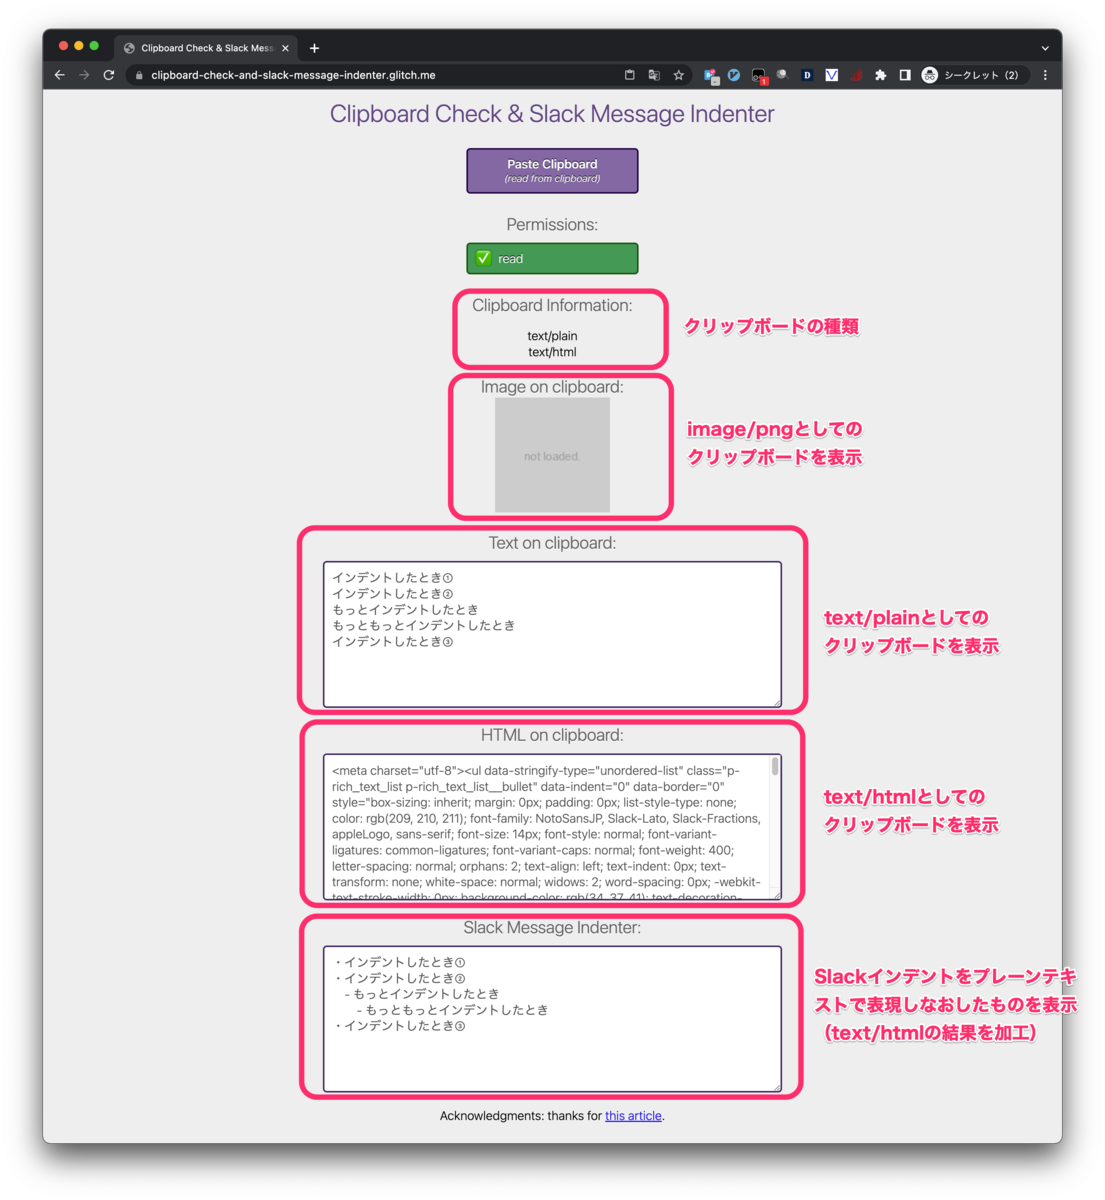Go back with the browser back arrow
The width and height of the screenshot is (1105, 1200).
pos(60,75)
